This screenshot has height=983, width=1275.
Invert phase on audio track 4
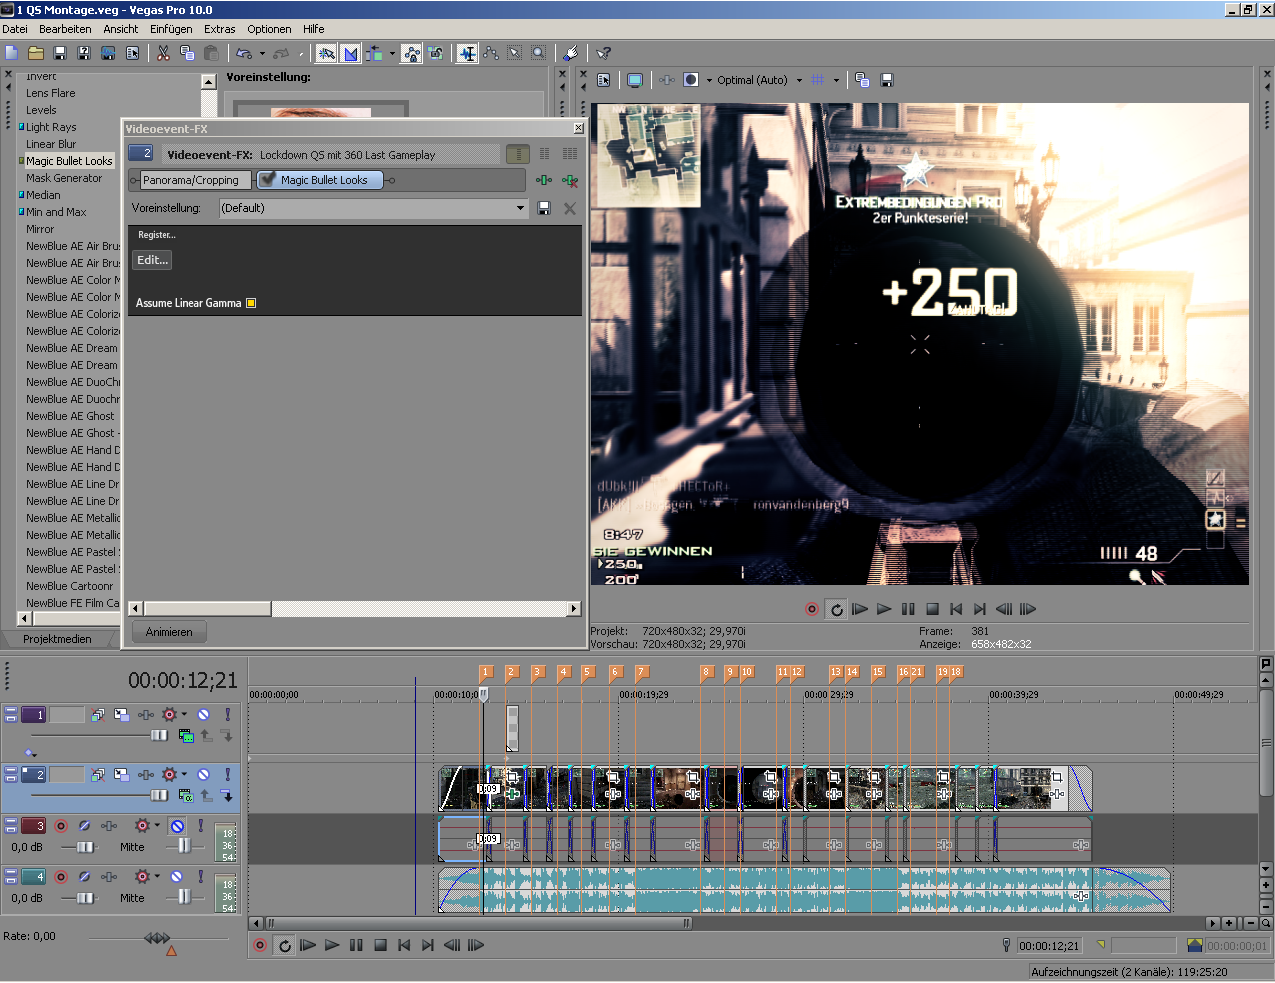click(x=85, y=877)
